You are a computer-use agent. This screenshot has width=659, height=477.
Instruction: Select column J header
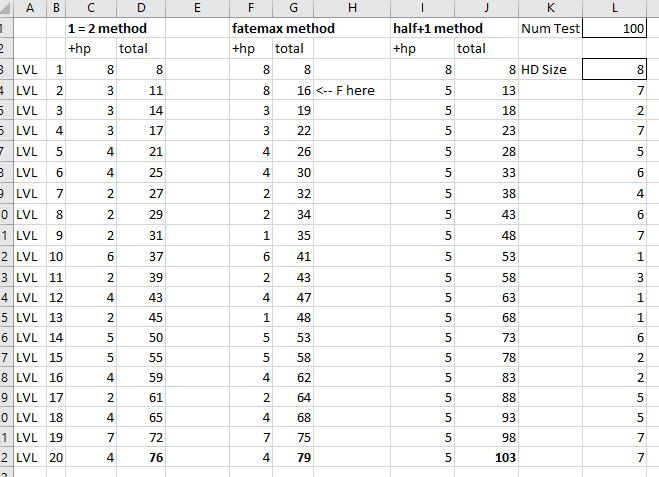(x=486, y=8)
